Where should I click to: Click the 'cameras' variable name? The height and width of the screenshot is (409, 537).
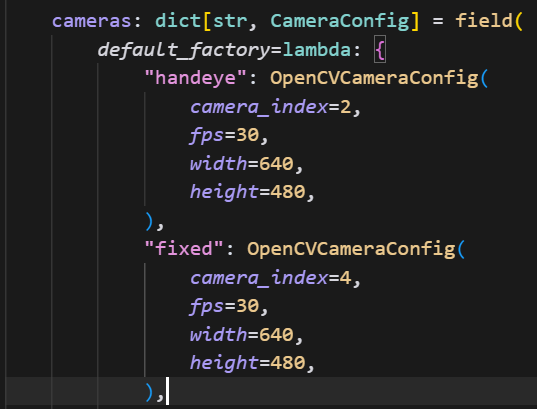[91, 21]
